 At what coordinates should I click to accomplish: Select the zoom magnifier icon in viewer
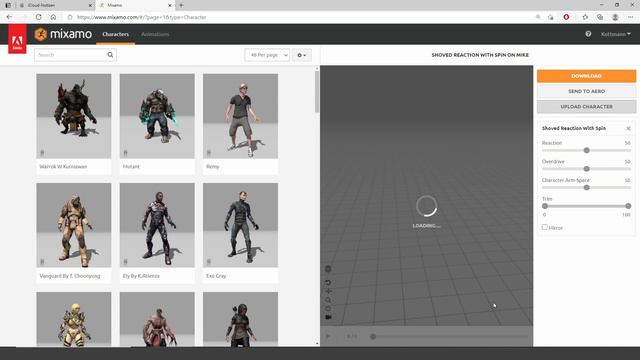328,300
